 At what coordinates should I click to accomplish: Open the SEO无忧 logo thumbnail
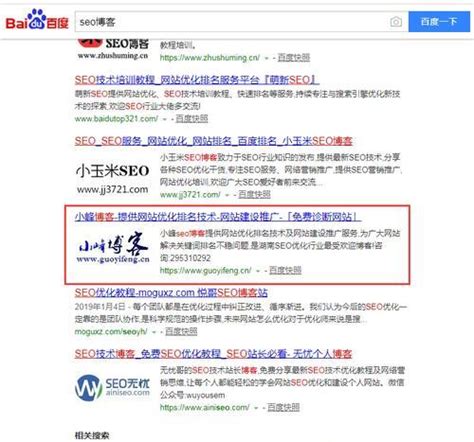113,387
